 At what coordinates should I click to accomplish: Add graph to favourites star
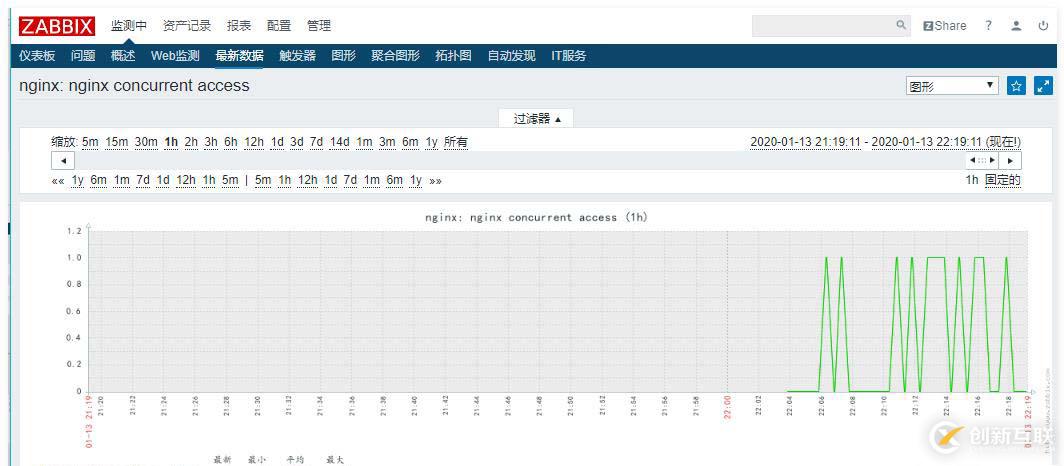coord(1016,86)
